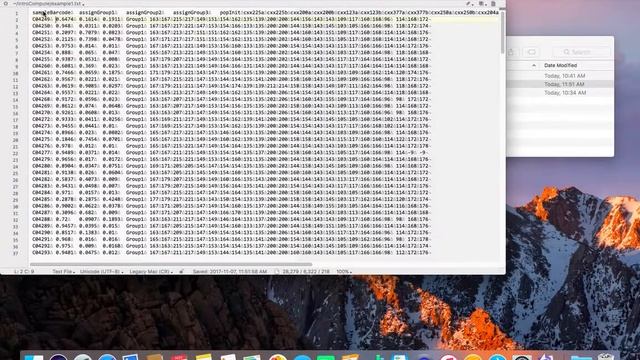Click the editor's horizontal scrollbar thumb

click(x=171, y=264)
